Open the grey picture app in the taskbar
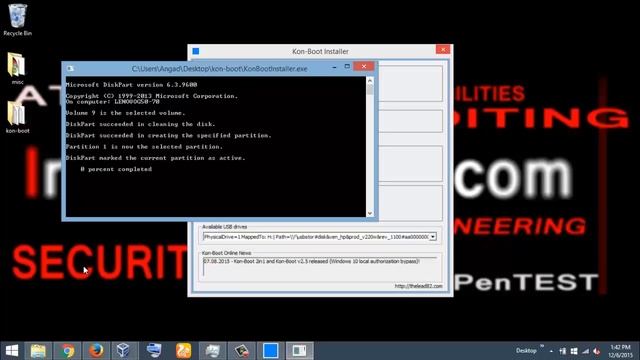 [212, 351]
